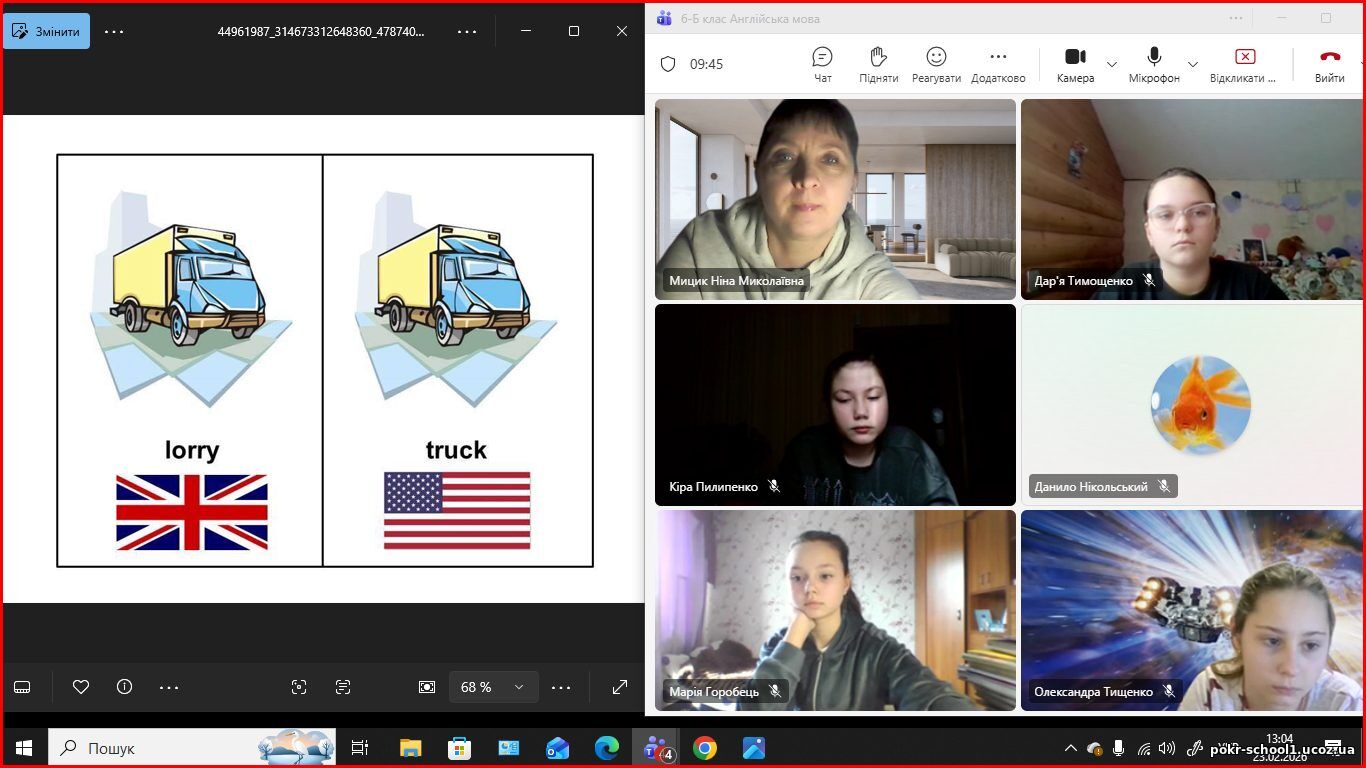Add photo to favorites with heart icon
This screenshot has height=768, width=1366.
click(81, 687)
